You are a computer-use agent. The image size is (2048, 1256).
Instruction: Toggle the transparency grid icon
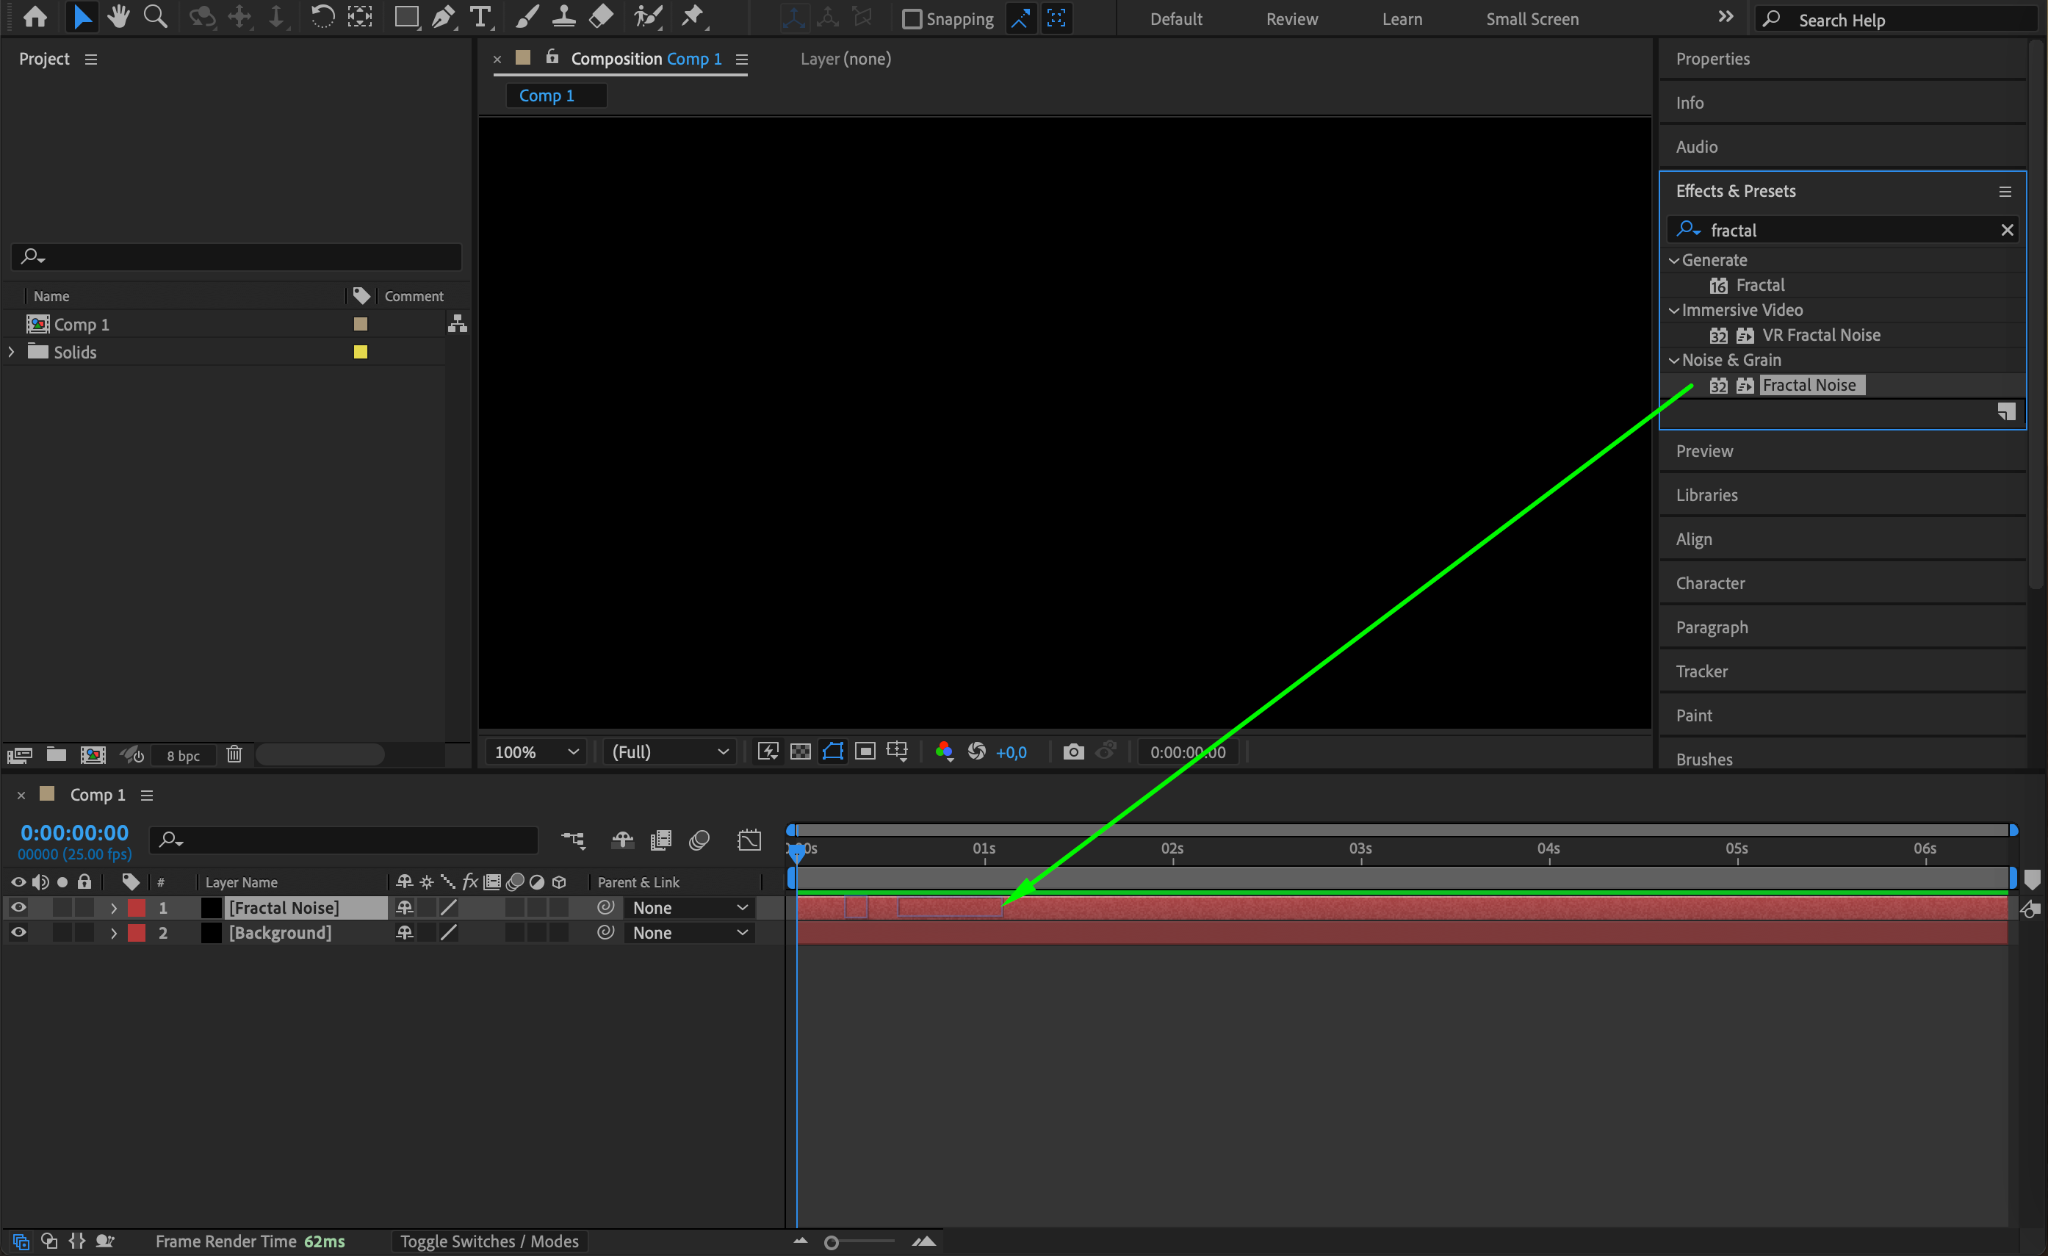click(800, 752)
